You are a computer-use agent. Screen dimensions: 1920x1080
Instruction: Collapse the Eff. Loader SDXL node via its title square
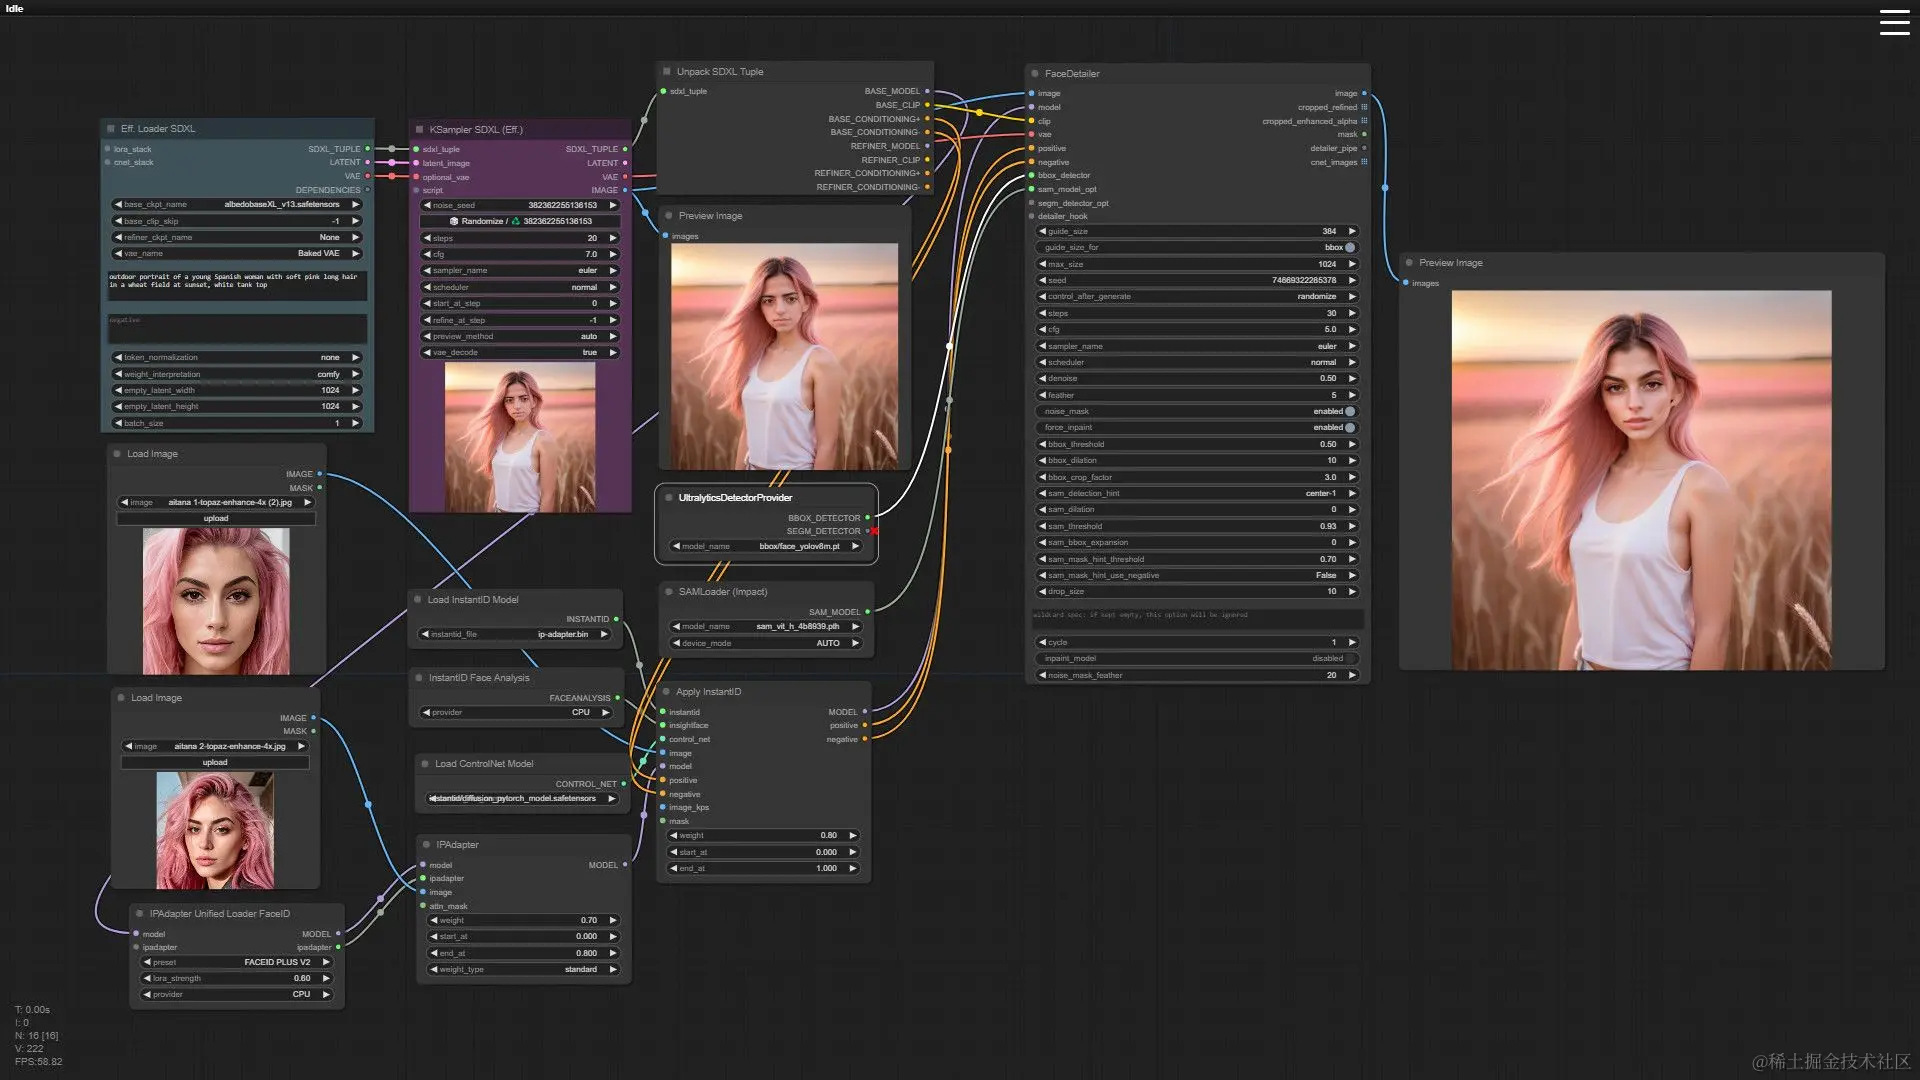[110, 129]
